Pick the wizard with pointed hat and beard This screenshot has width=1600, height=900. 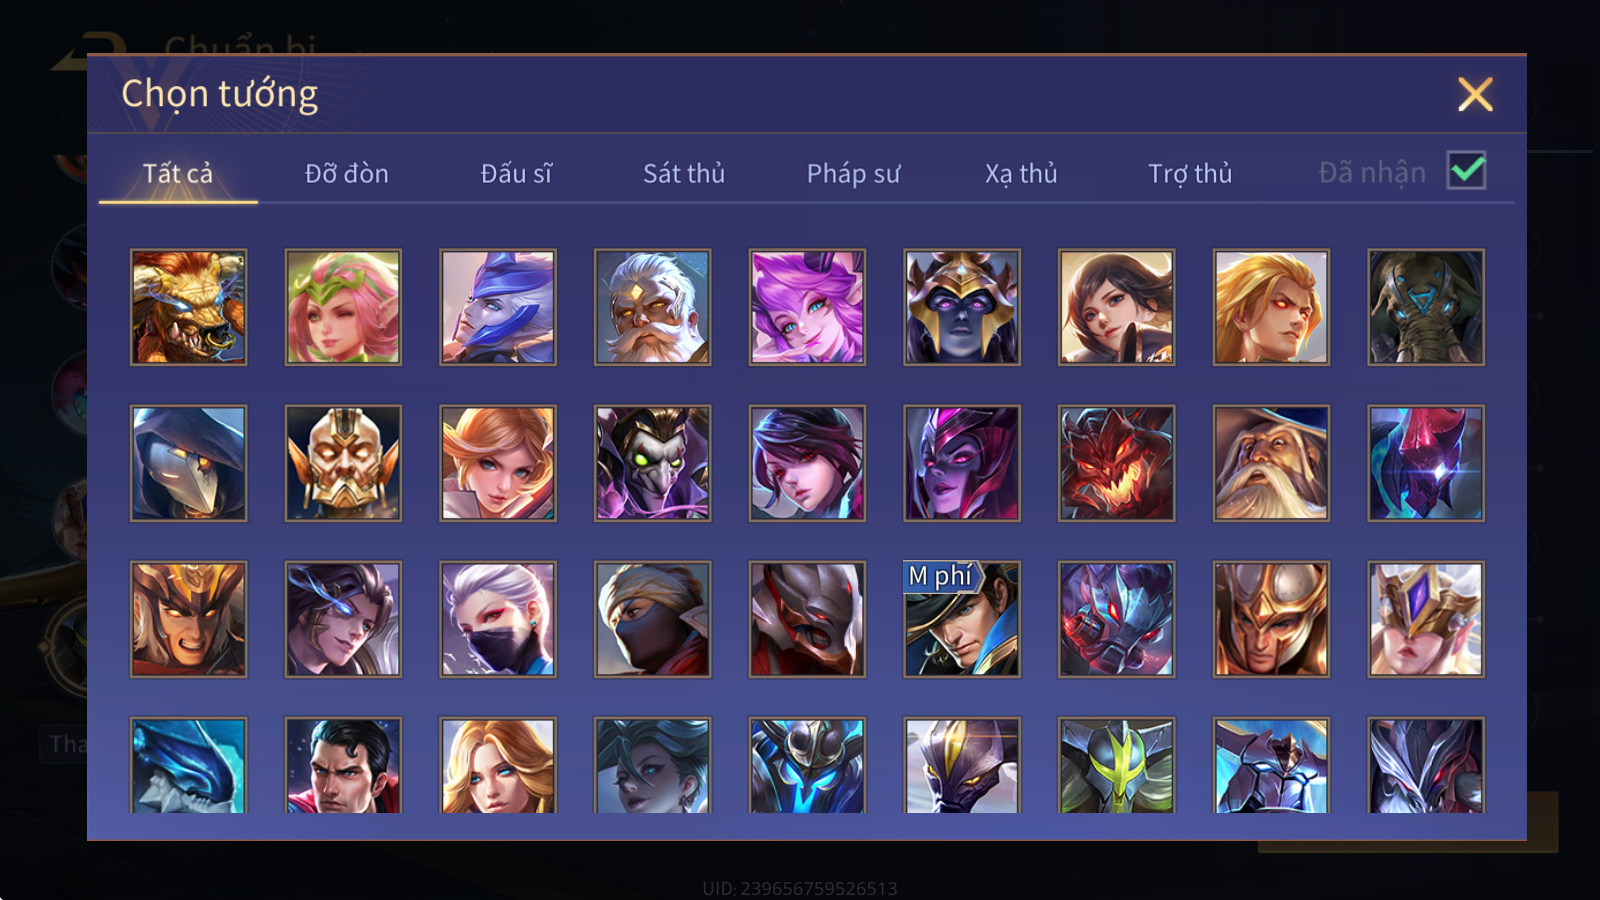[1271, 463]
